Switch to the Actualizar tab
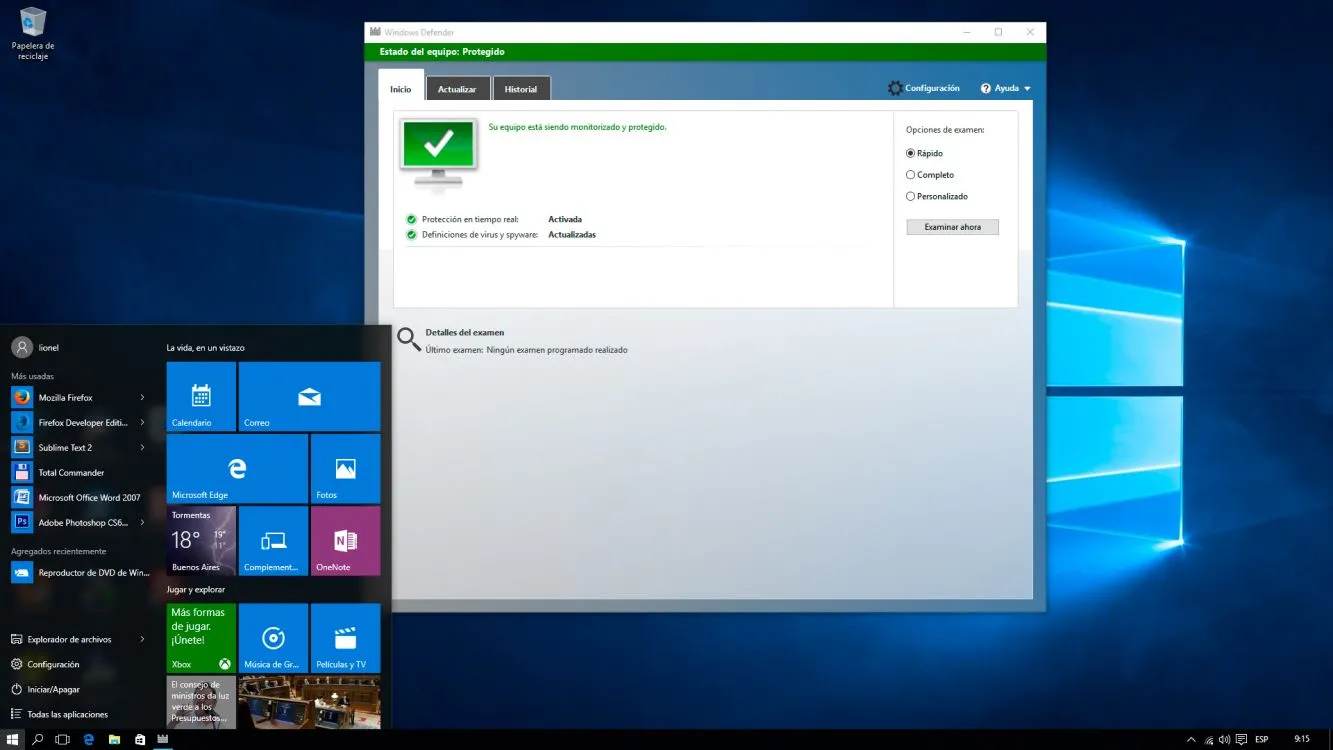Screen dimensions: 1333x750 [x=457, y=89]
